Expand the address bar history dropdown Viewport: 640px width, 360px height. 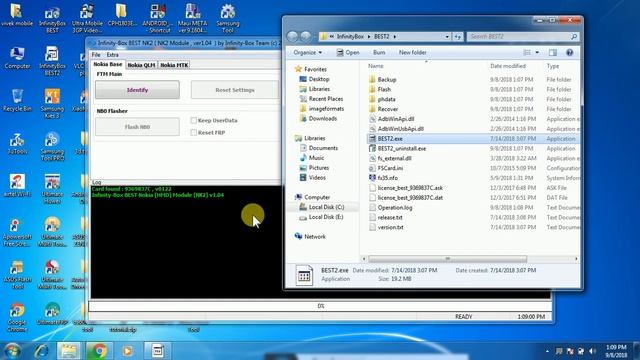[x=447, y=37]
